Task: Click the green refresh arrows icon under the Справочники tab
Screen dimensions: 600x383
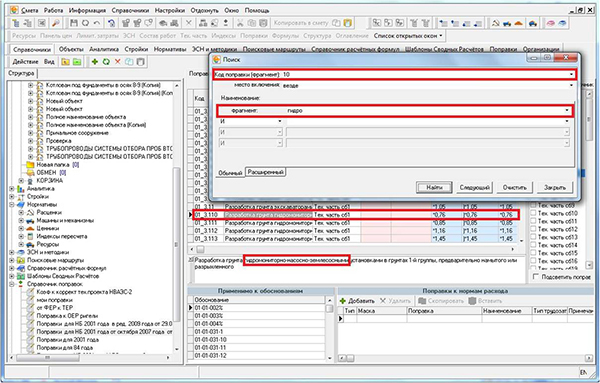Action: click(106, 62)
